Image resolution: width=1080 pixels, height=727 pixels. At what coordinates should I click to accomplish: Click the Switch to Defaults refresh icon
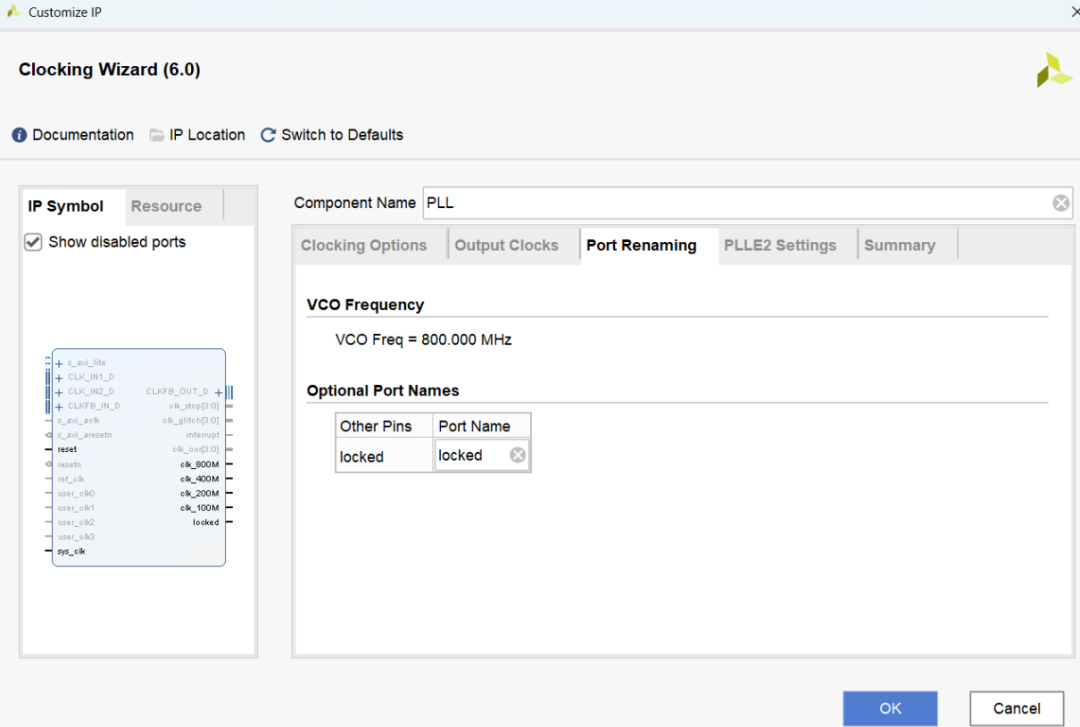coord(268,135)
